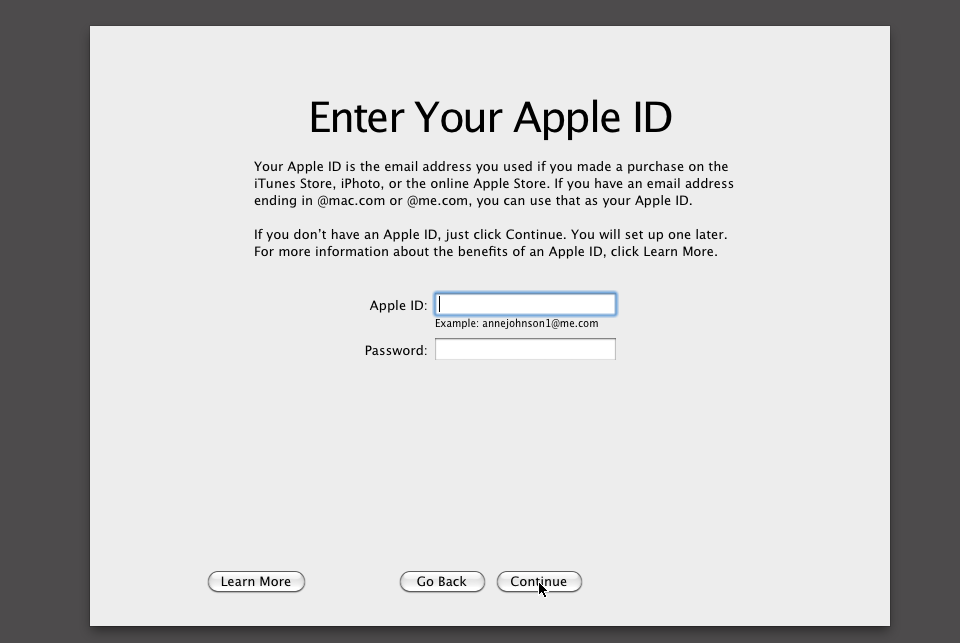Click the 'Enter Your Apple ID' heading

point(490,118)
